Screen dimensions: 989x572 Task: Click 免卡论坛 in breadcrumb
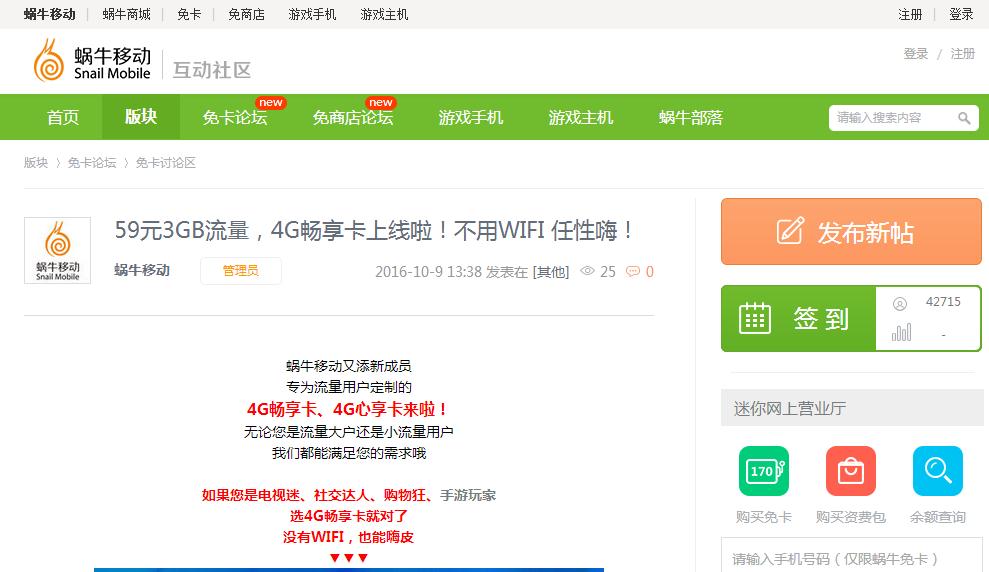[92, 163]
